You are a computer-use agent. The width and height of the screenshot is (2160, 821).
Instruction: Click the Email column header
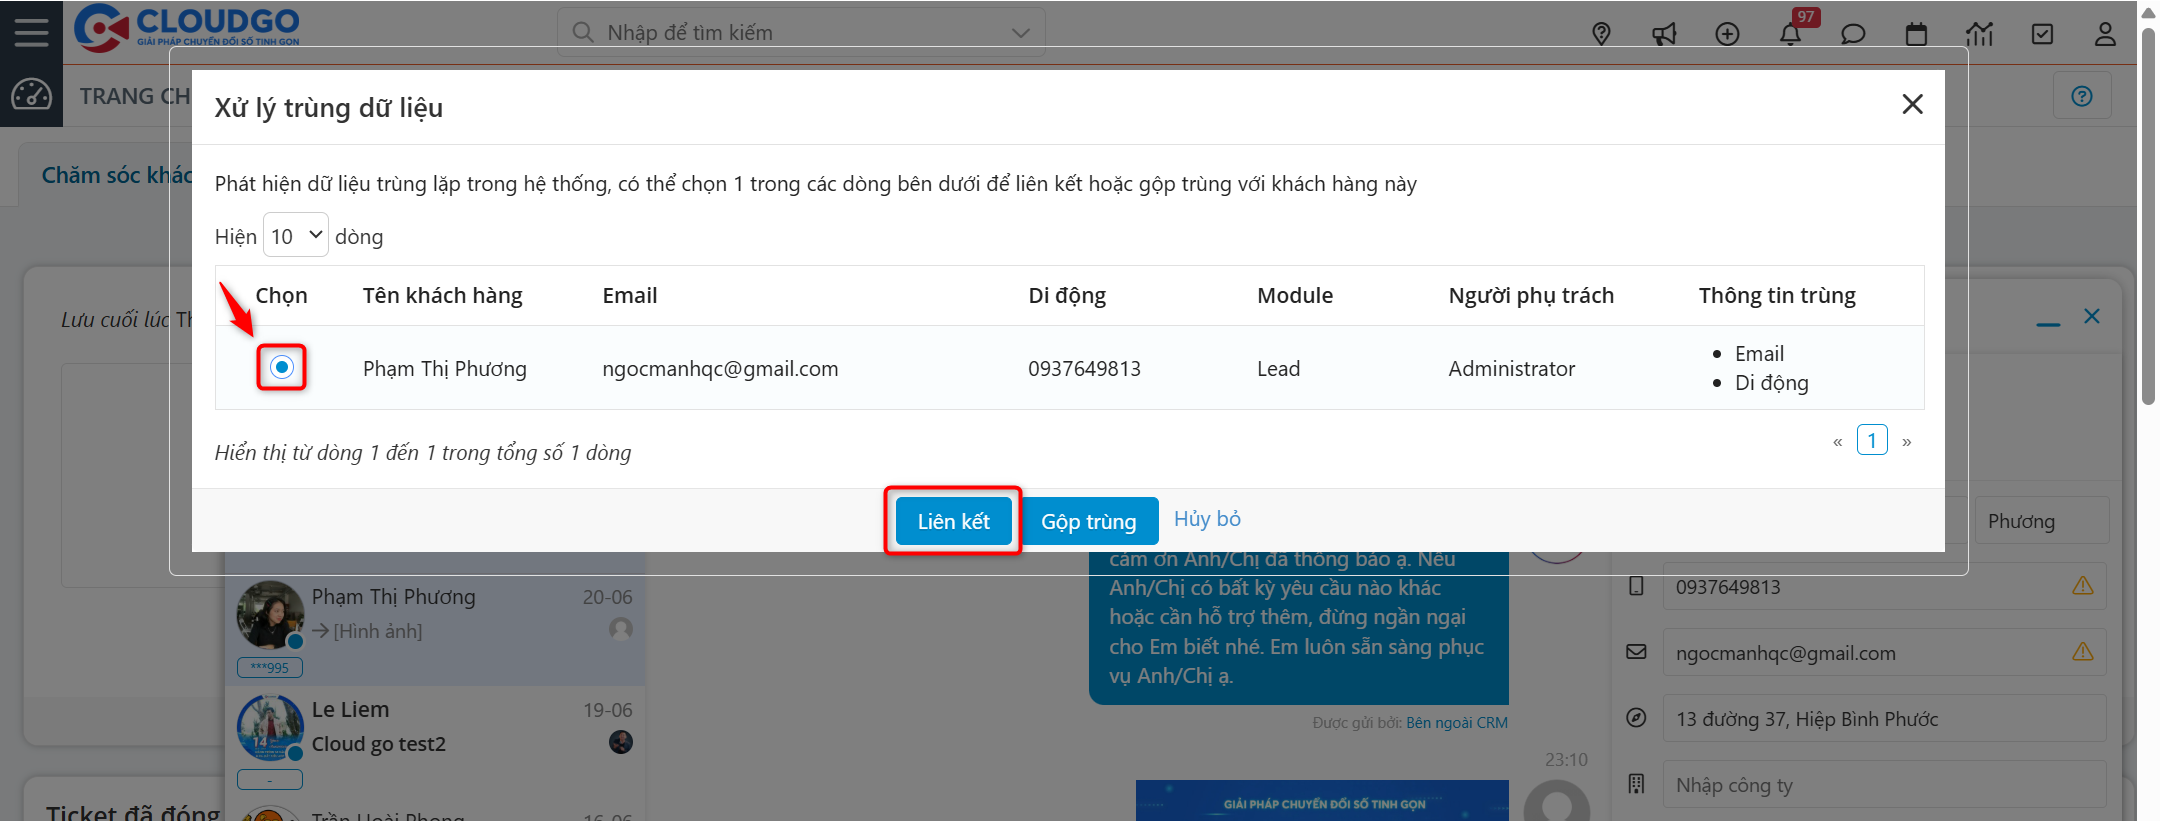coord(630,295)
